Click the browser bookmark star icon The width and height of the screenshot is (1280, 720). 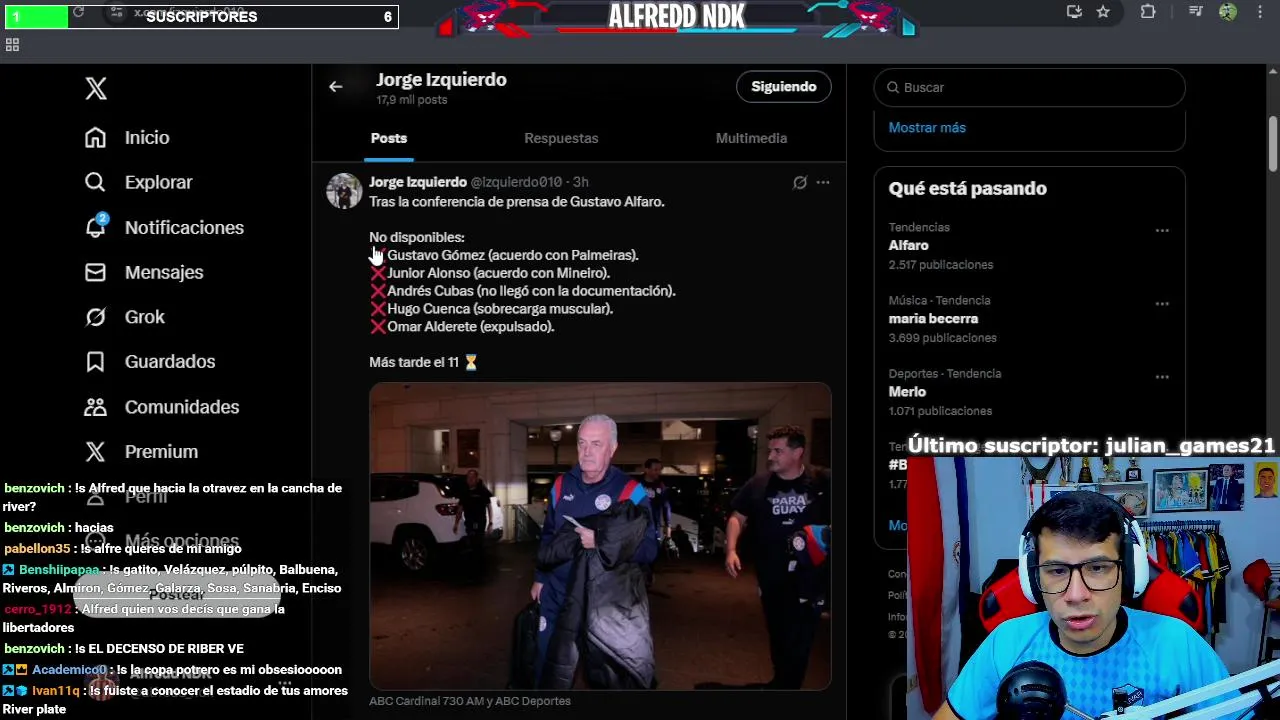(x=1103, y=12)
